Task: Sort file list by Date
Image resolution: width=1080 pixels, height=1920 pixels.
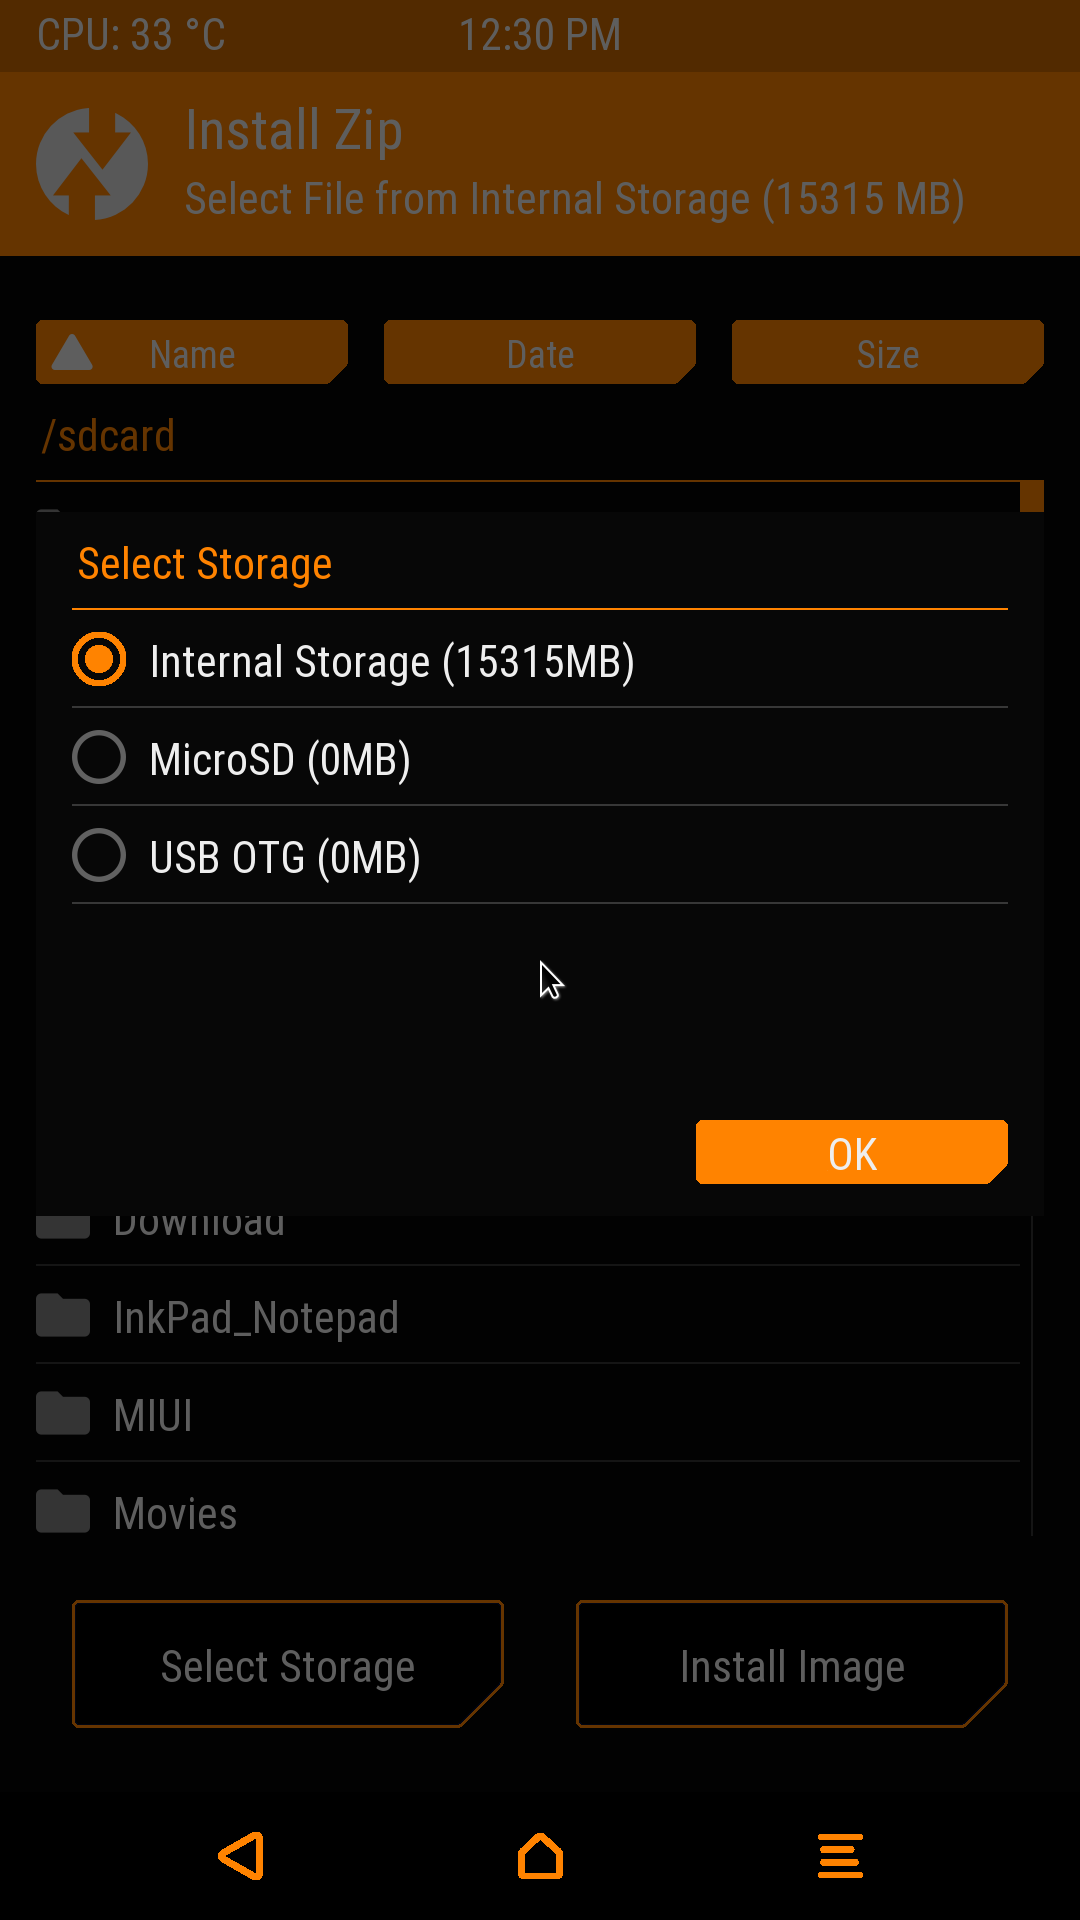Action: click(540, 353)
